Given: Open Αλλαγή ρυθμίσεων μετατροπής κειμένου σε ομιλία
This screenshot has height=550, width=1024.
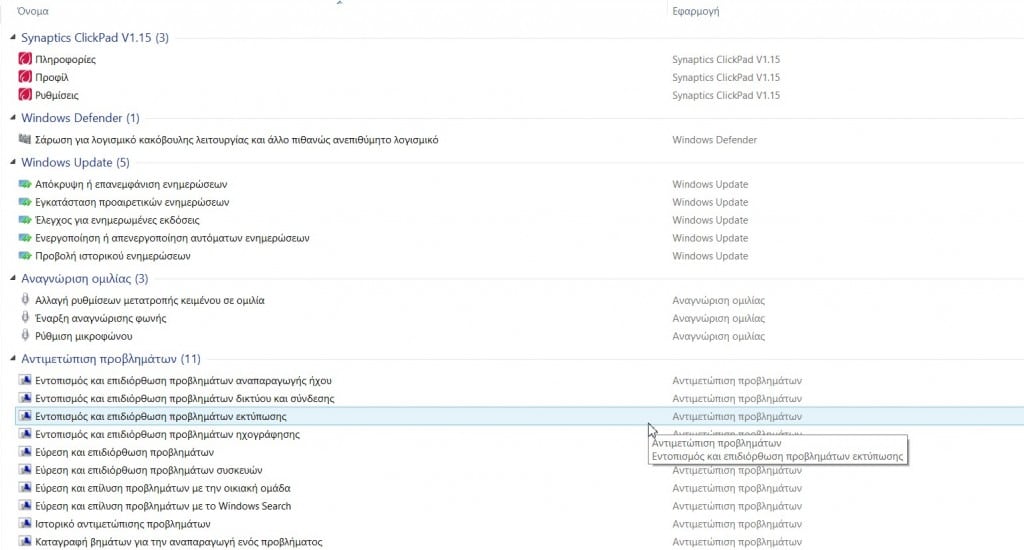Looking at the screenshot, I should [x=150, y=300].
